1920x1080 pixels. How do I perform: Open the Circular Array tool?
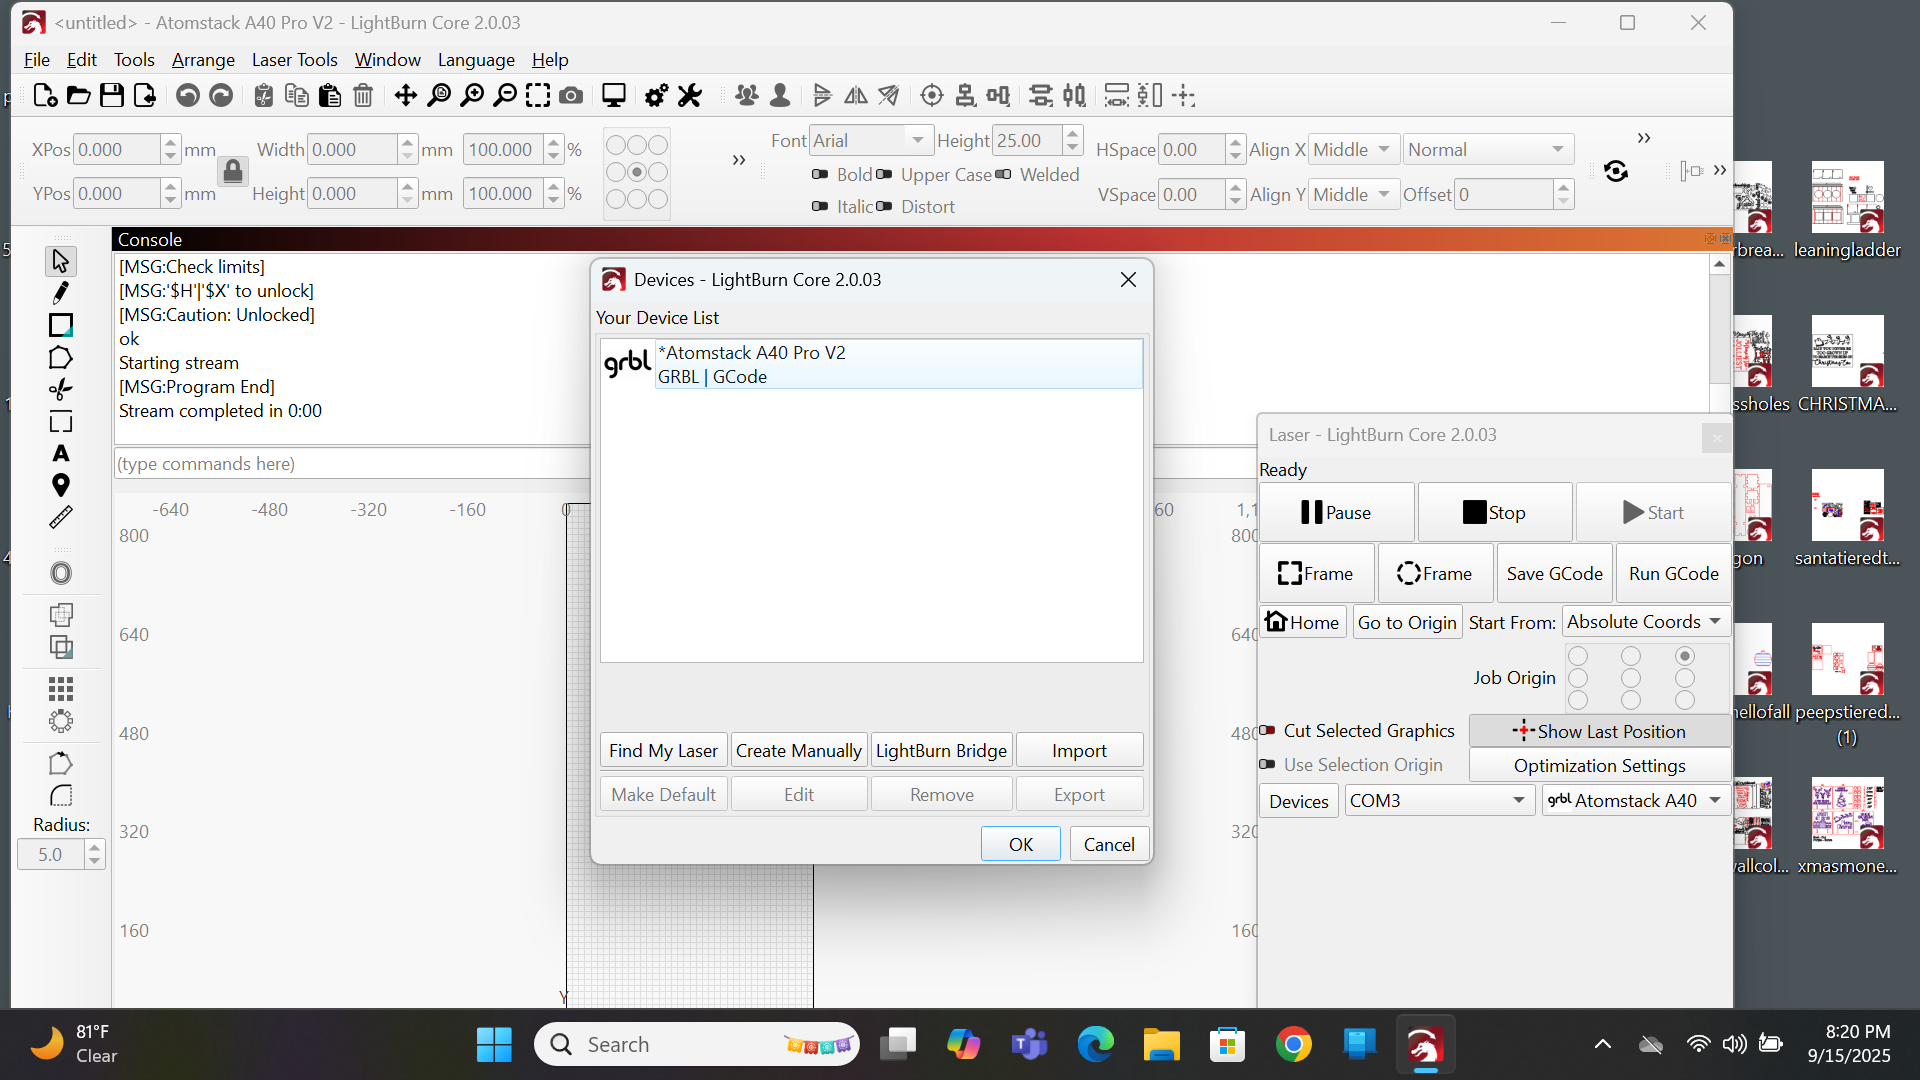61,721
